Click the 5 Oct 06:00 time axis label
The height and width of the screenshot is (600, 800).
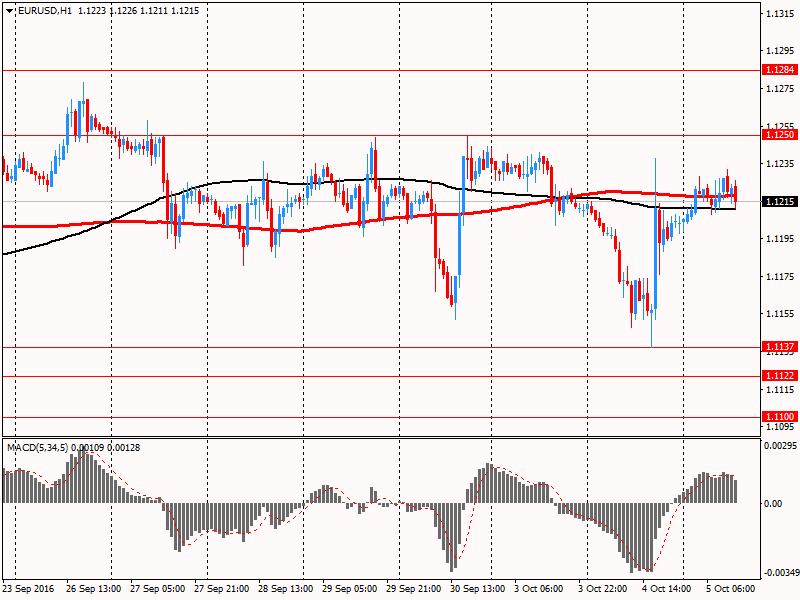click(x=731, y=589)
